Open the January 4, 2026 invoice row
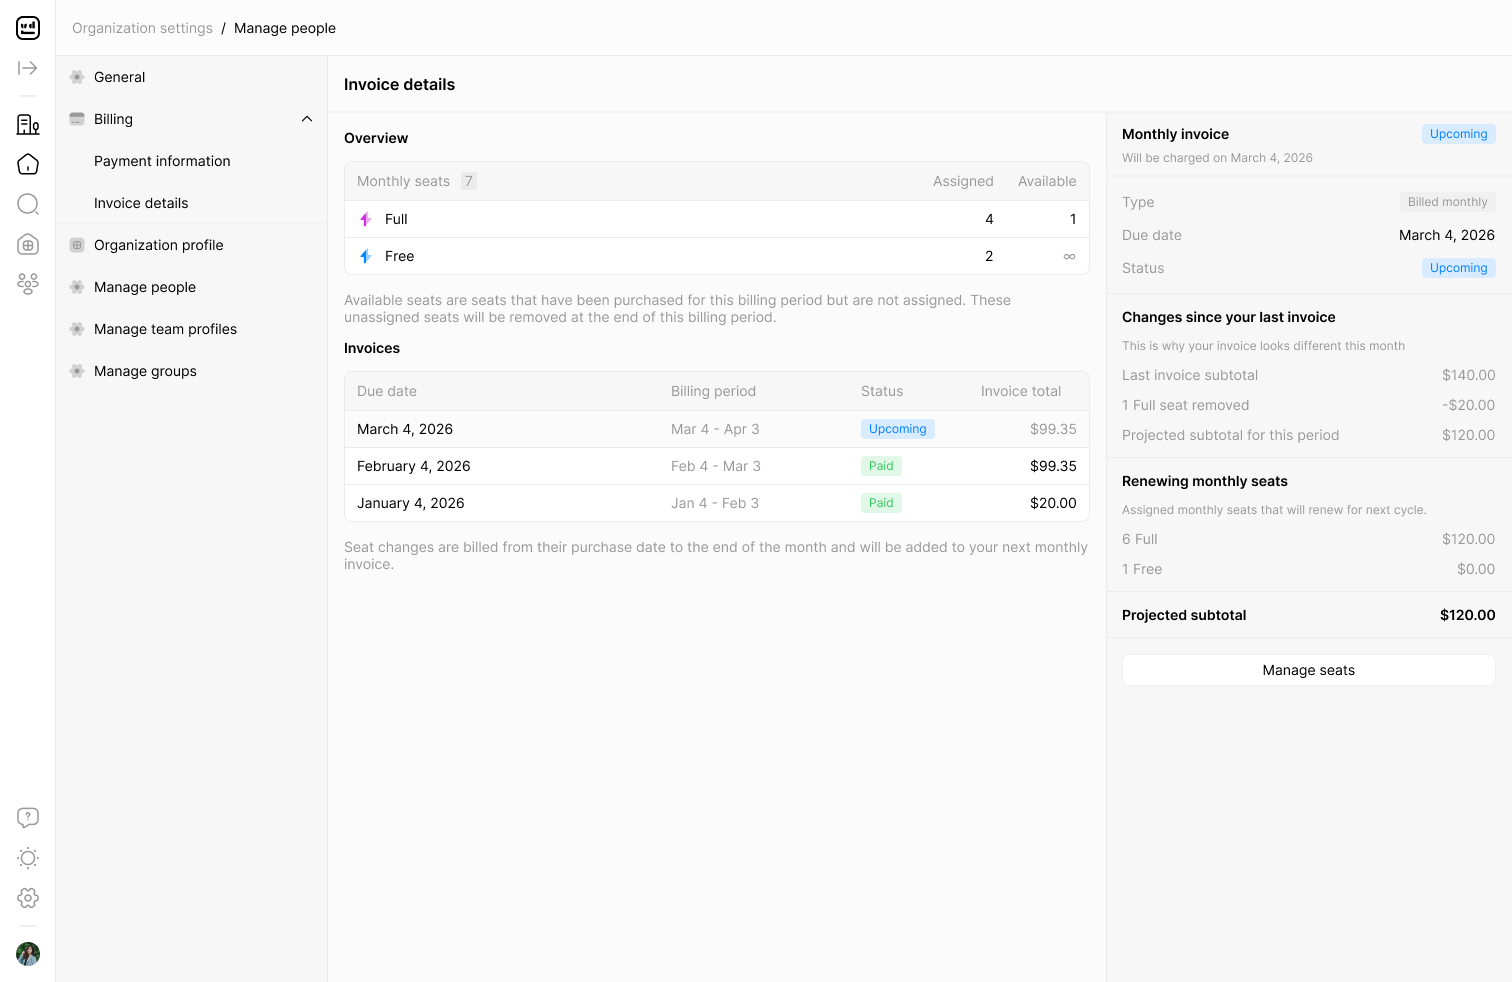This screenshot has width=1512, height=982. pyautogui.click(x=717, y=503)
